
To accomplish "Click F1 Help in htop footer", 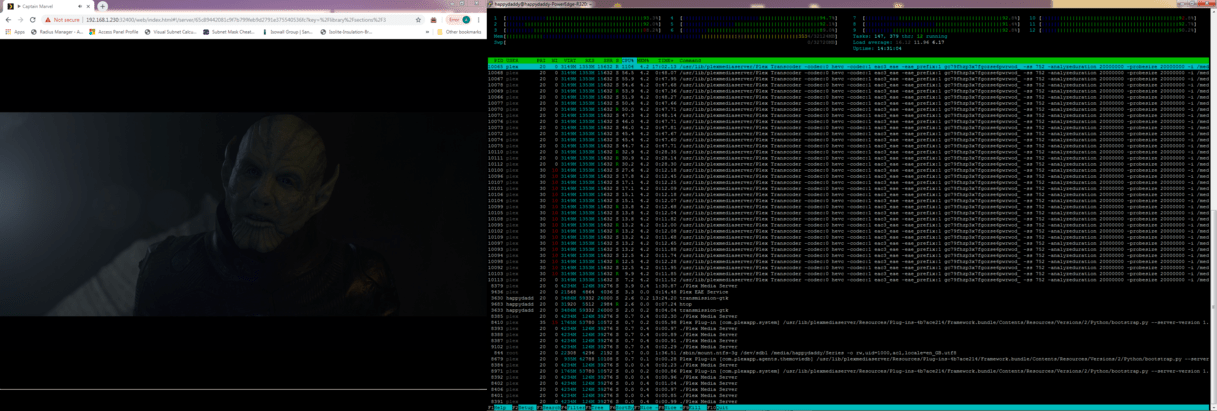I will [x=500, y=407].
